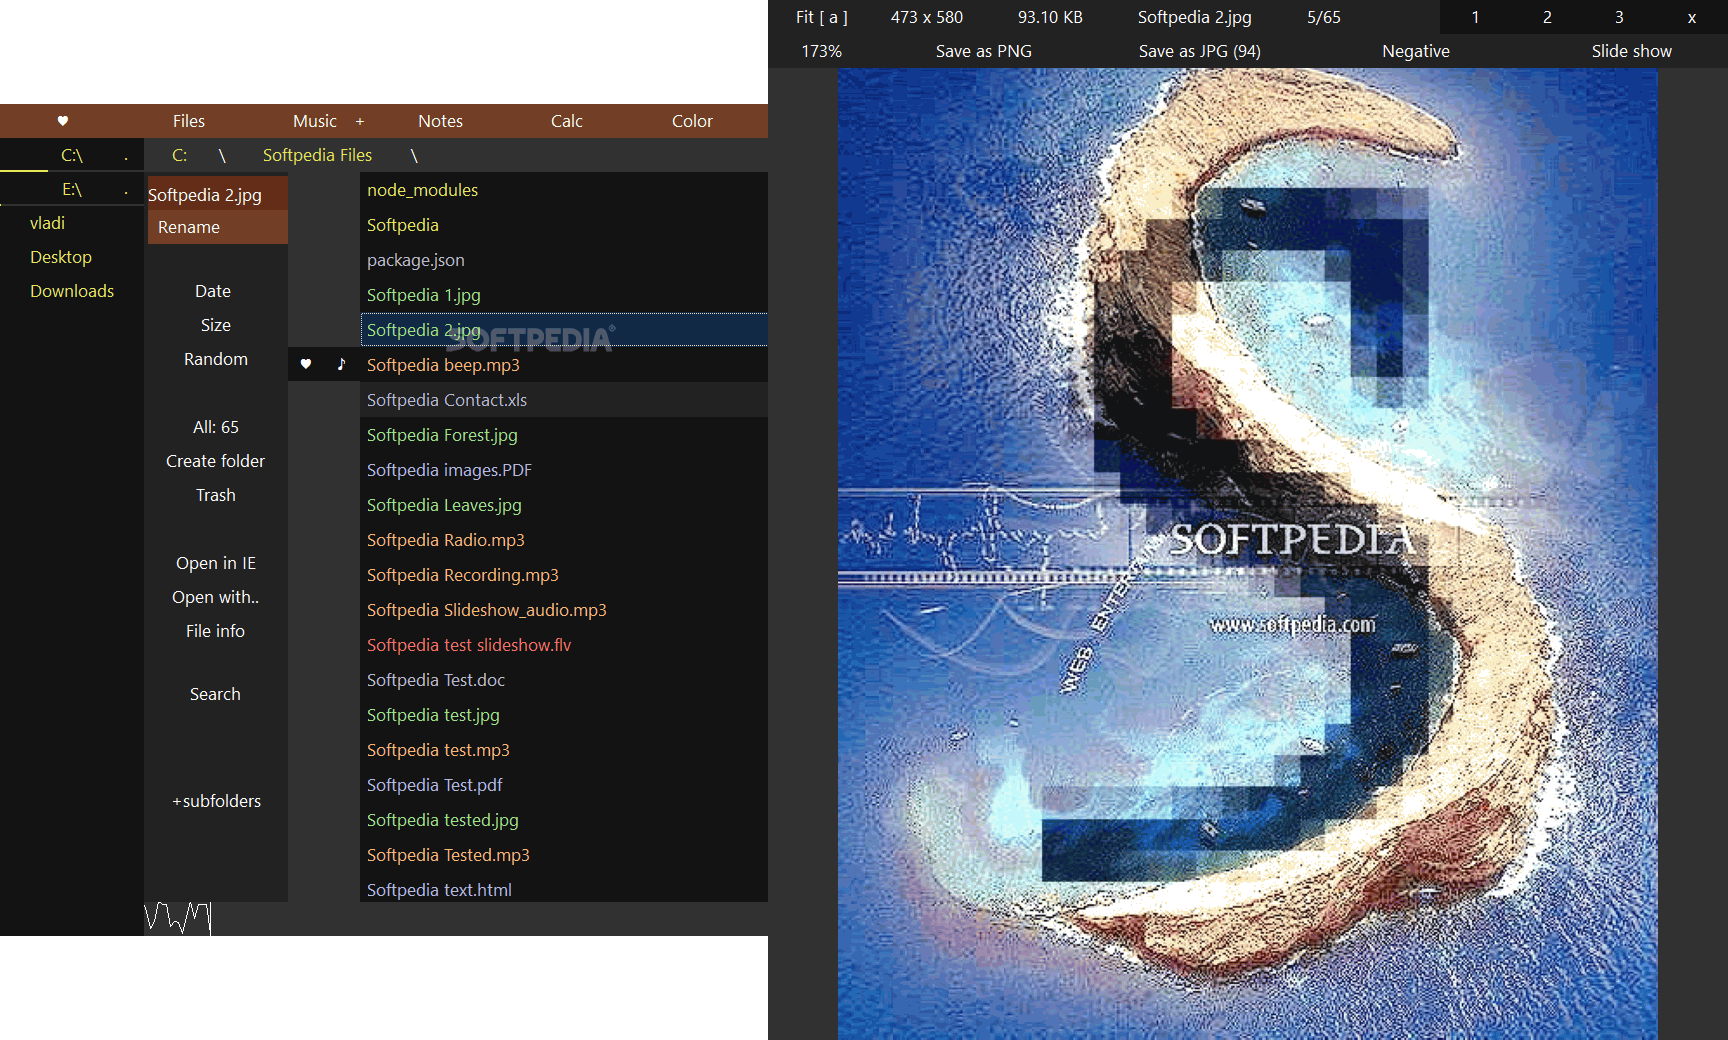Viewport: 1728px width, 1040px height.
Task: Select the E:\ drive in sidebar
Action: point(72,189)
